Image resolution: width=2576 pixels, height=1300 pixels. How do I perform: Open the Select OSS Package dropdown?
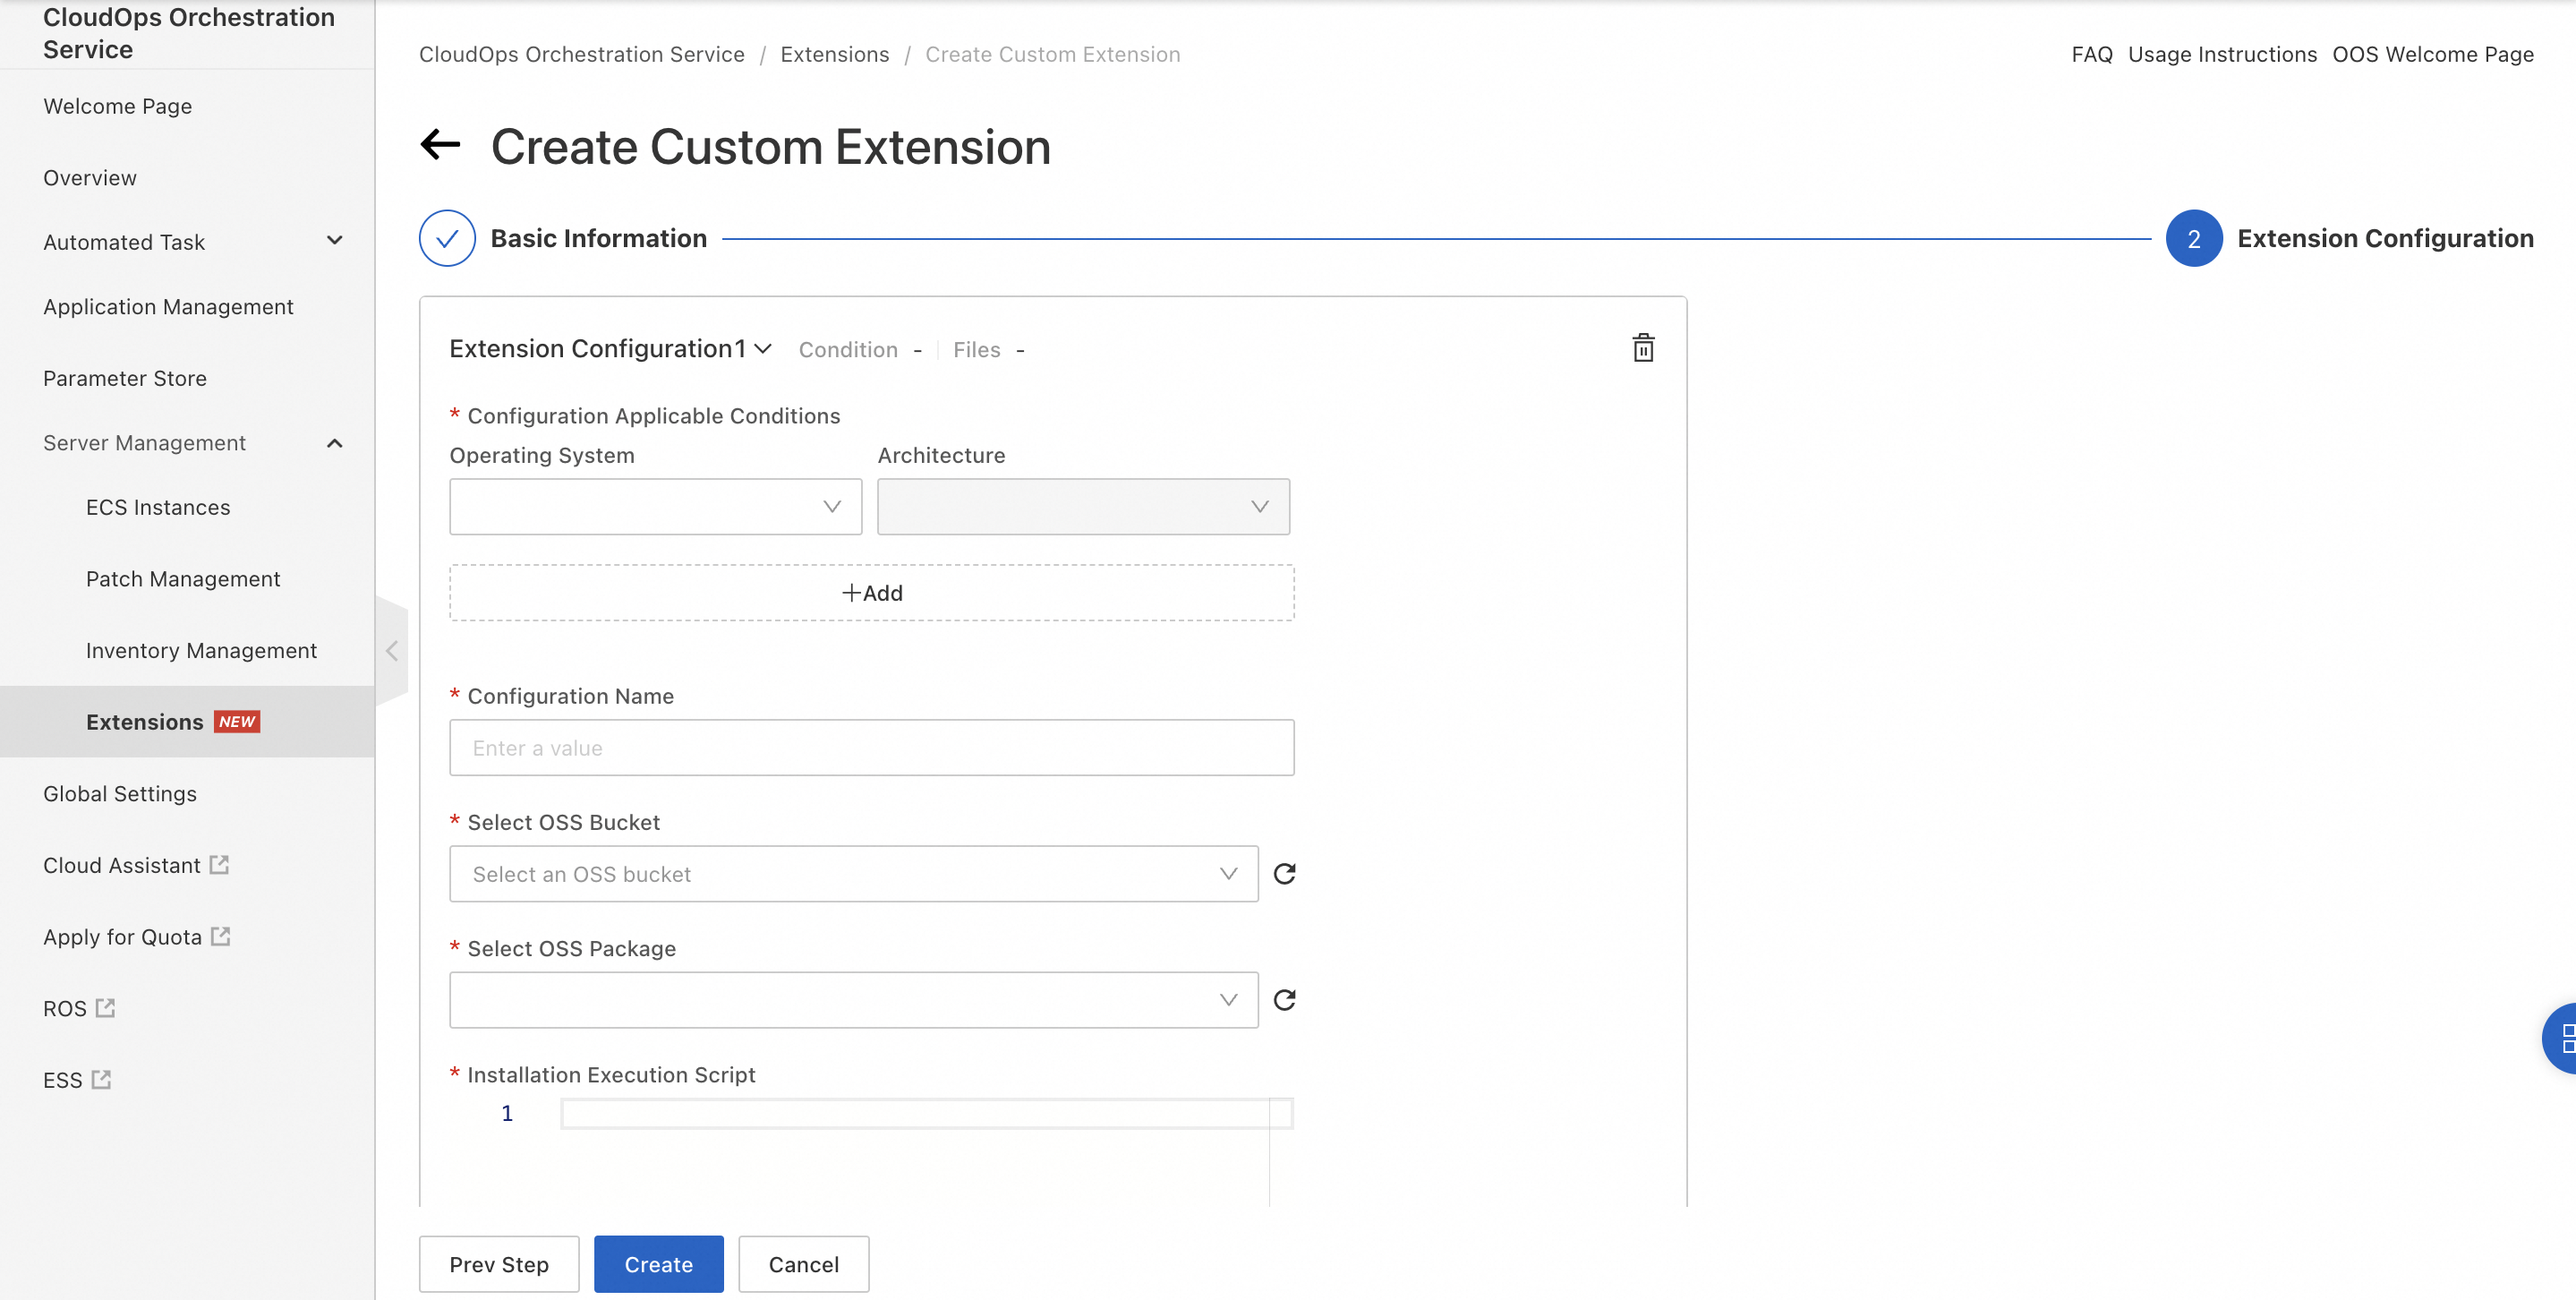pyautogui.click(x=853, y=1000)
